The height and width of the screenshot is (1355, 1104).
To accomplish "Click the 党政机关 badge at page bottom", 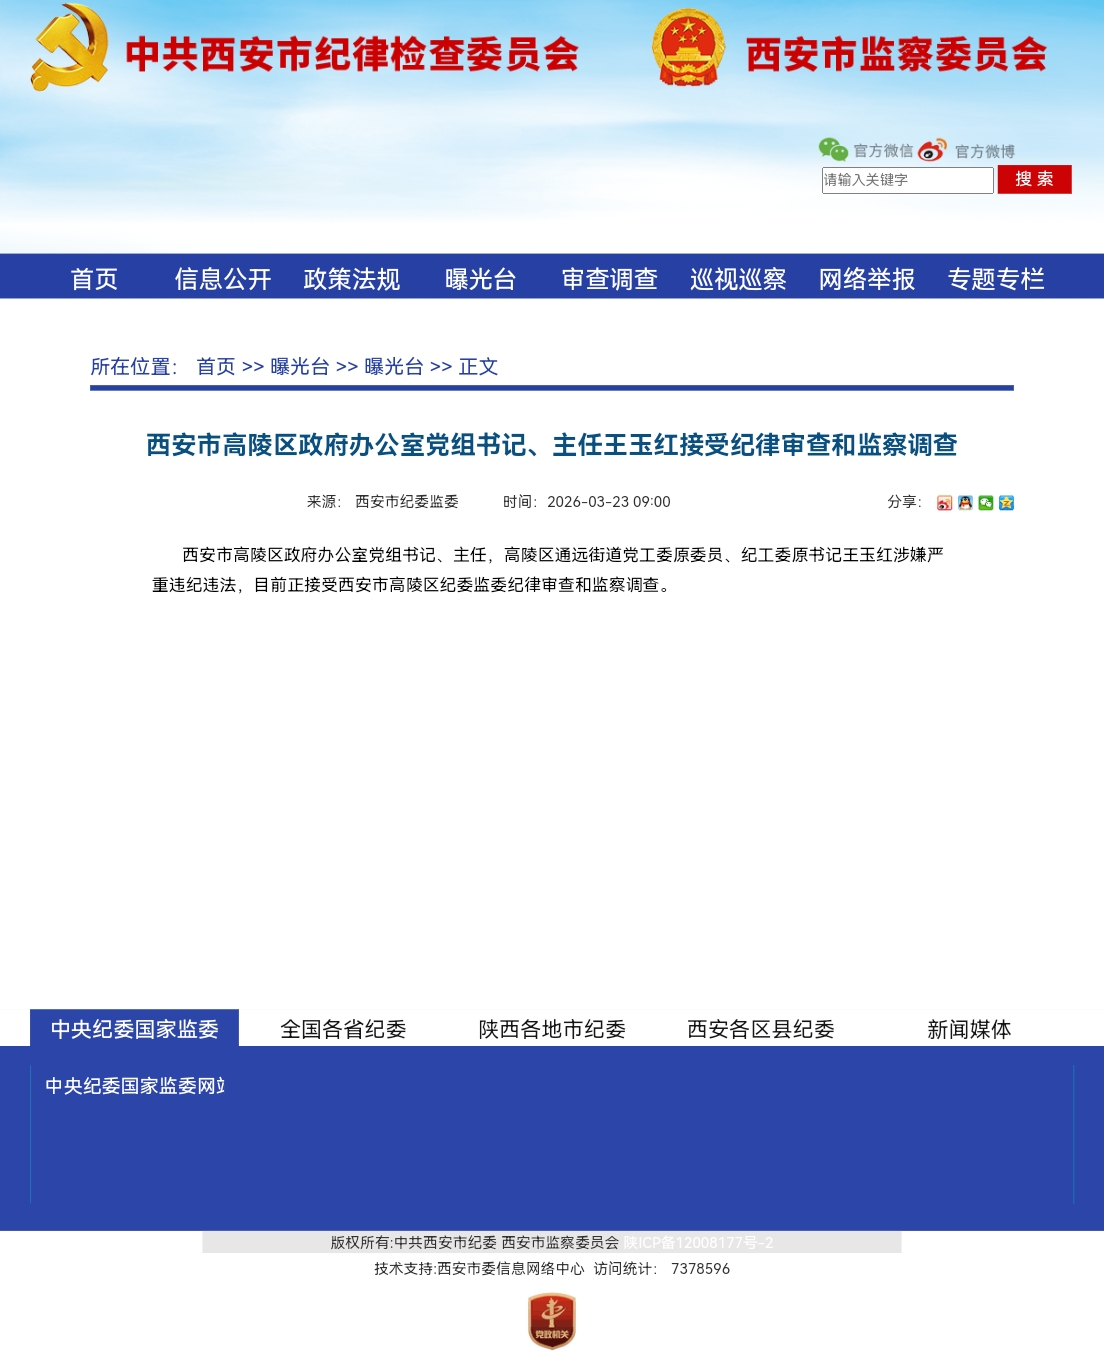I will coord(552,1320).
